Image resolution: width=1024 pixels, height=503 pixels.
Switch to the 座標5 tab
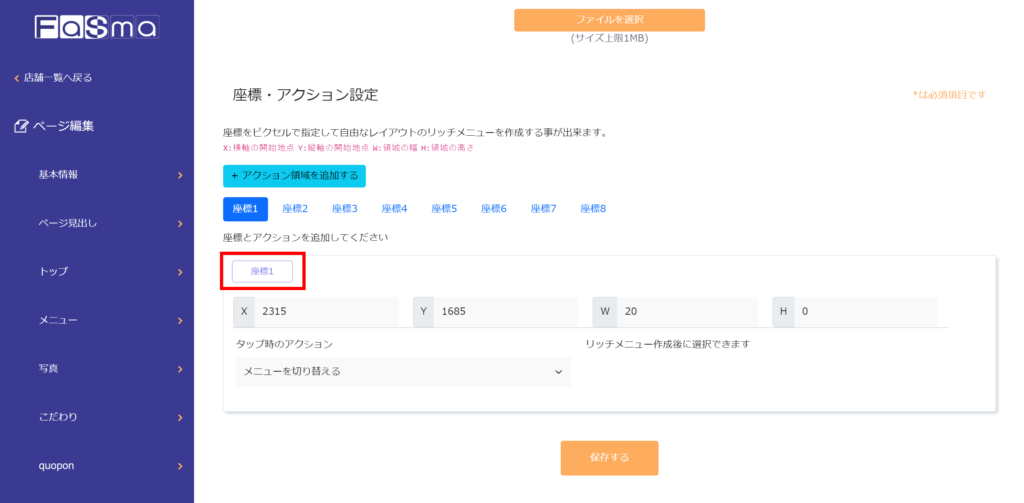click(444, 209)
